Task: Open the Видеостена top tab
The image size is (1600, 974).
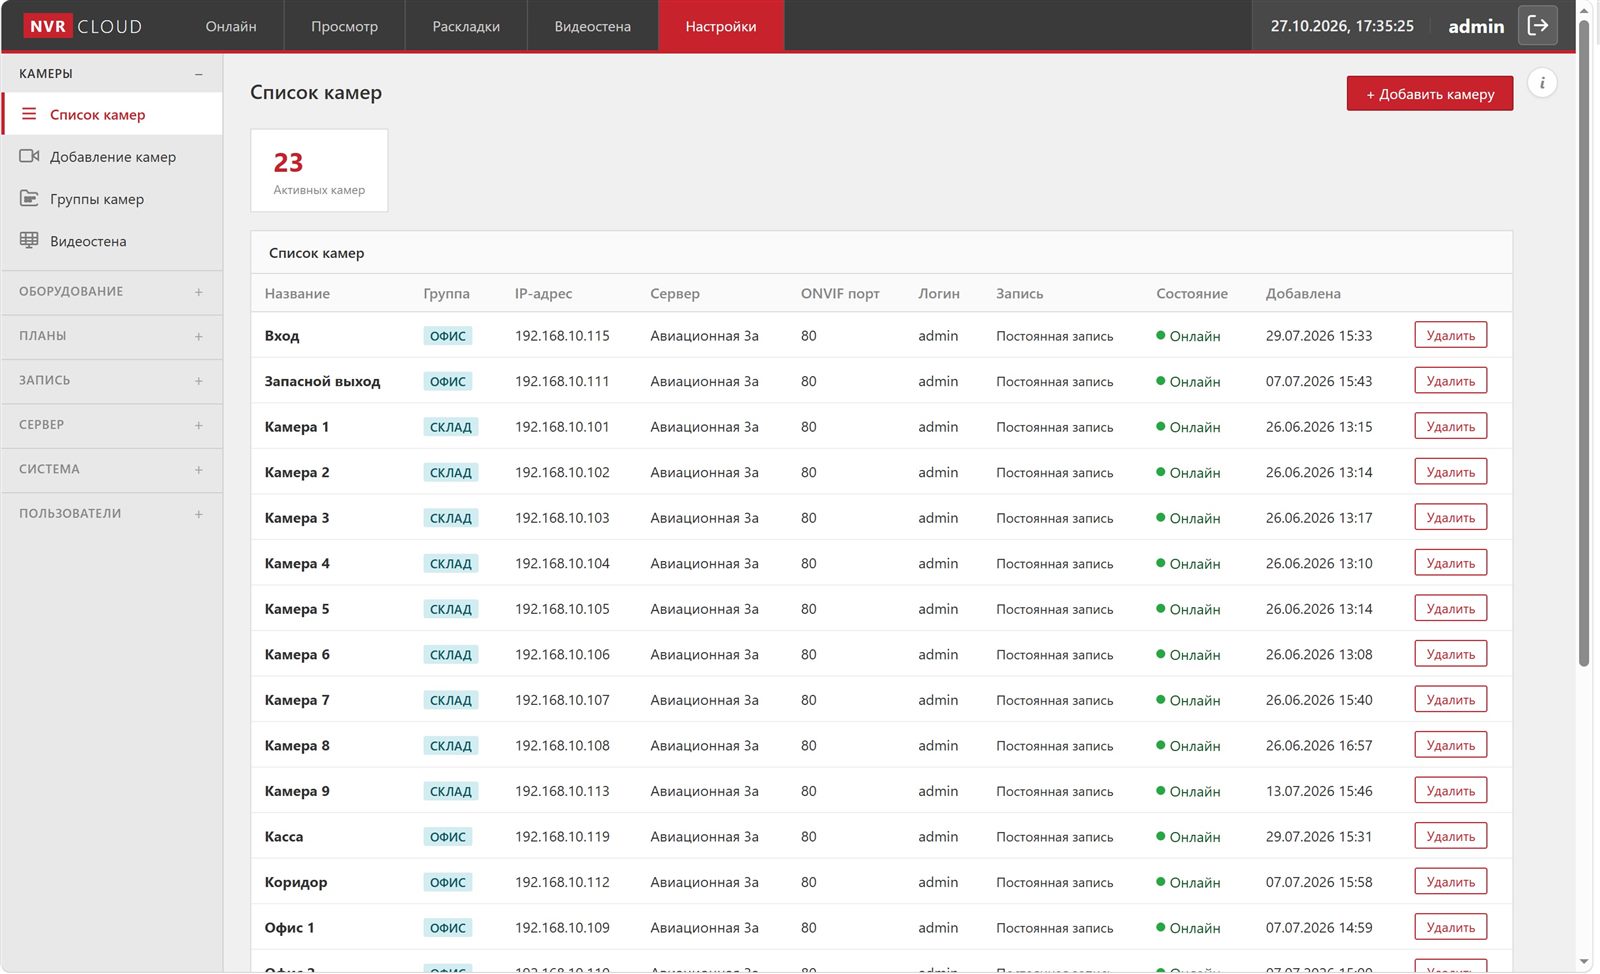Action: [x=593, y=26]
